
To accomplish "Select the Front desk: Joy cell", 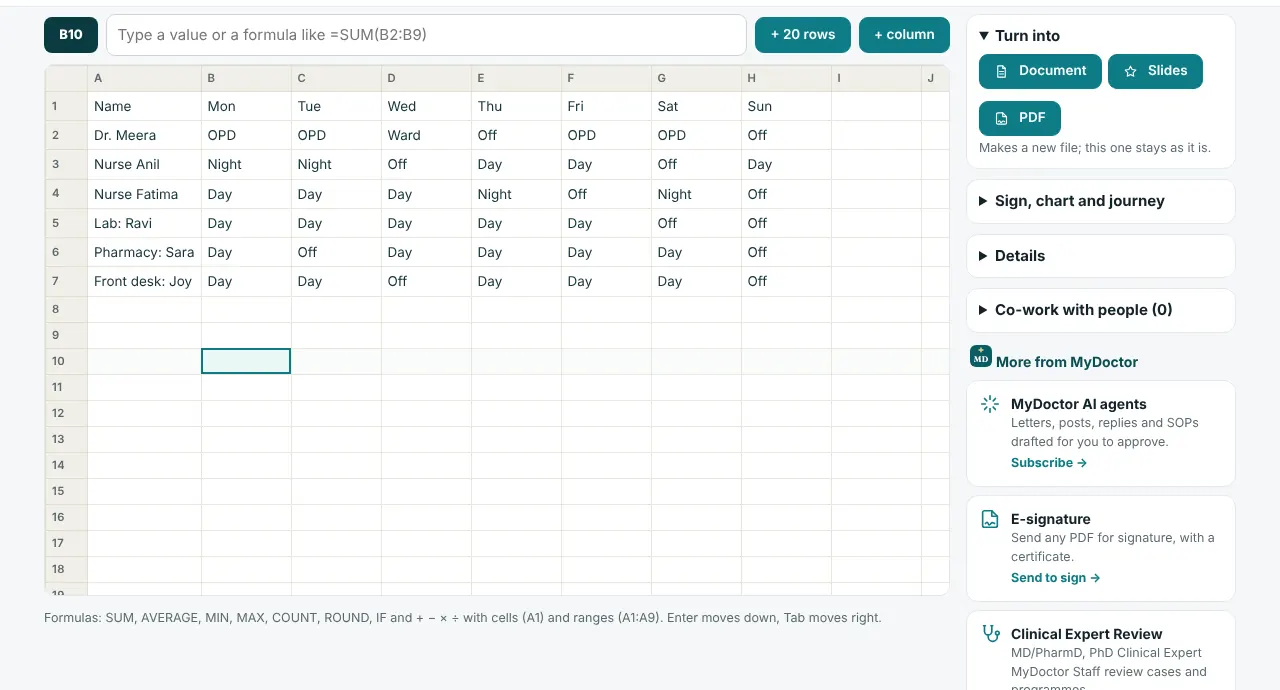I will 144,281.
